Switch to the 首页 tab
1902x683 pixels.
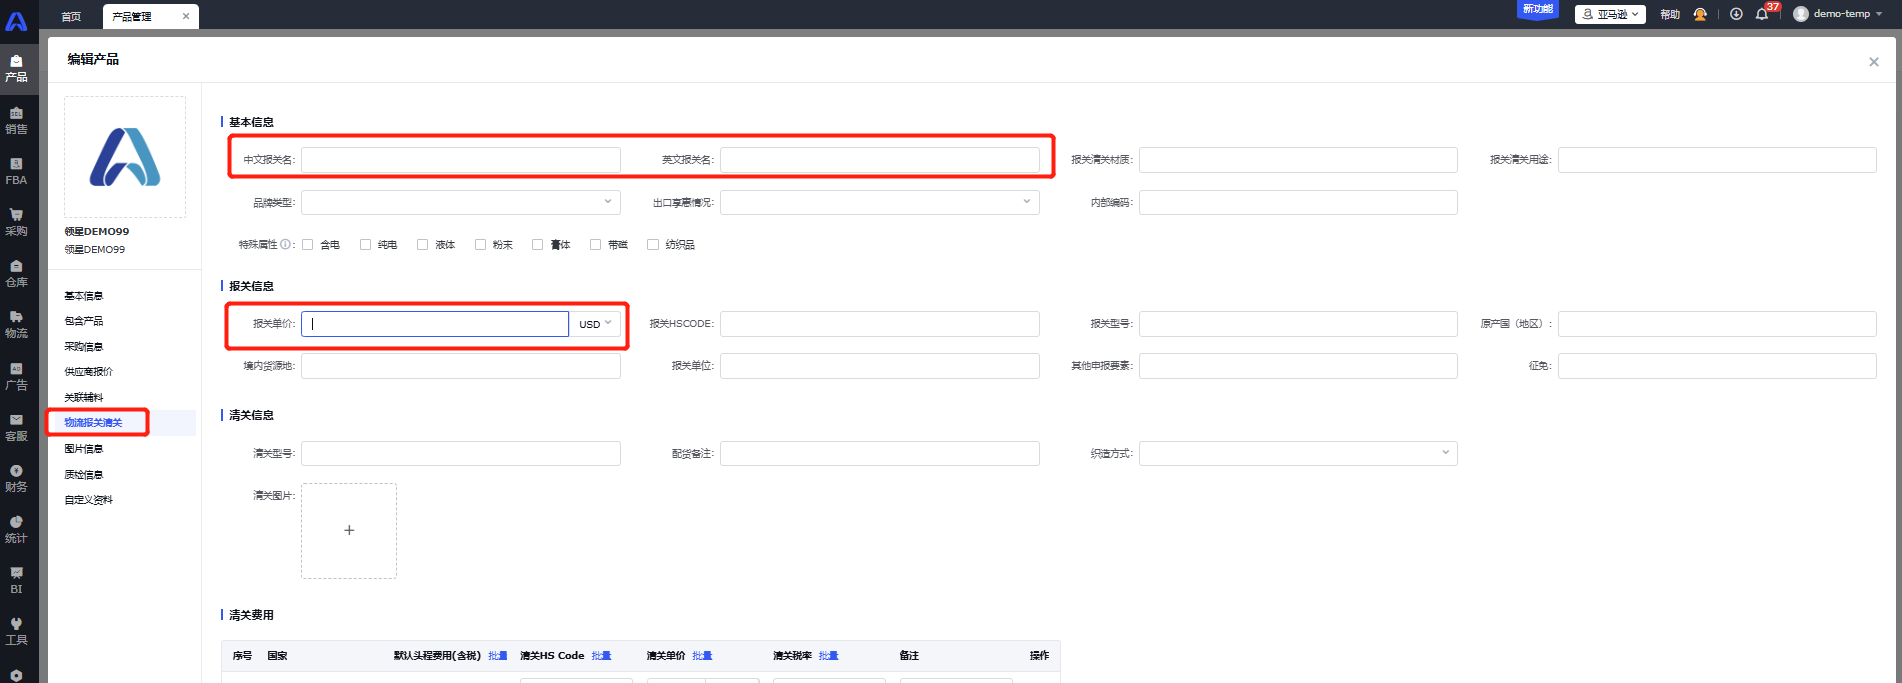(71, 16)
